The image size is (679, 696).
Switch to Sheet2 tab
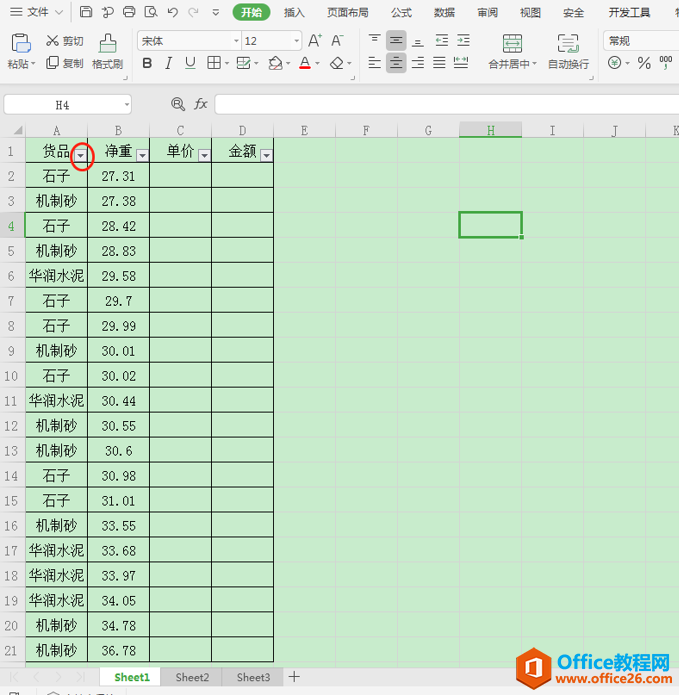coord(192,677)
